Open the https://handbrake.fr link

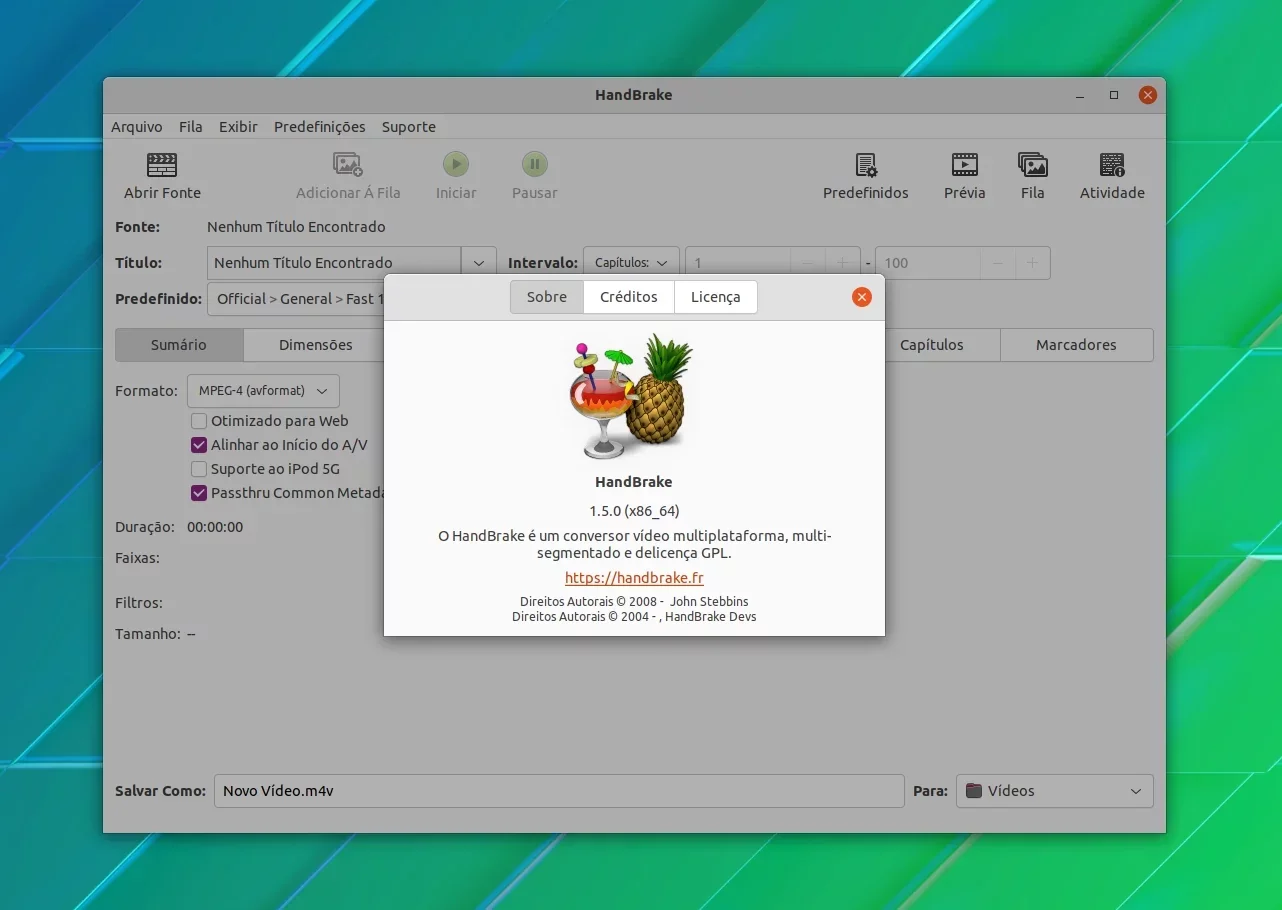tap(634, 578)
